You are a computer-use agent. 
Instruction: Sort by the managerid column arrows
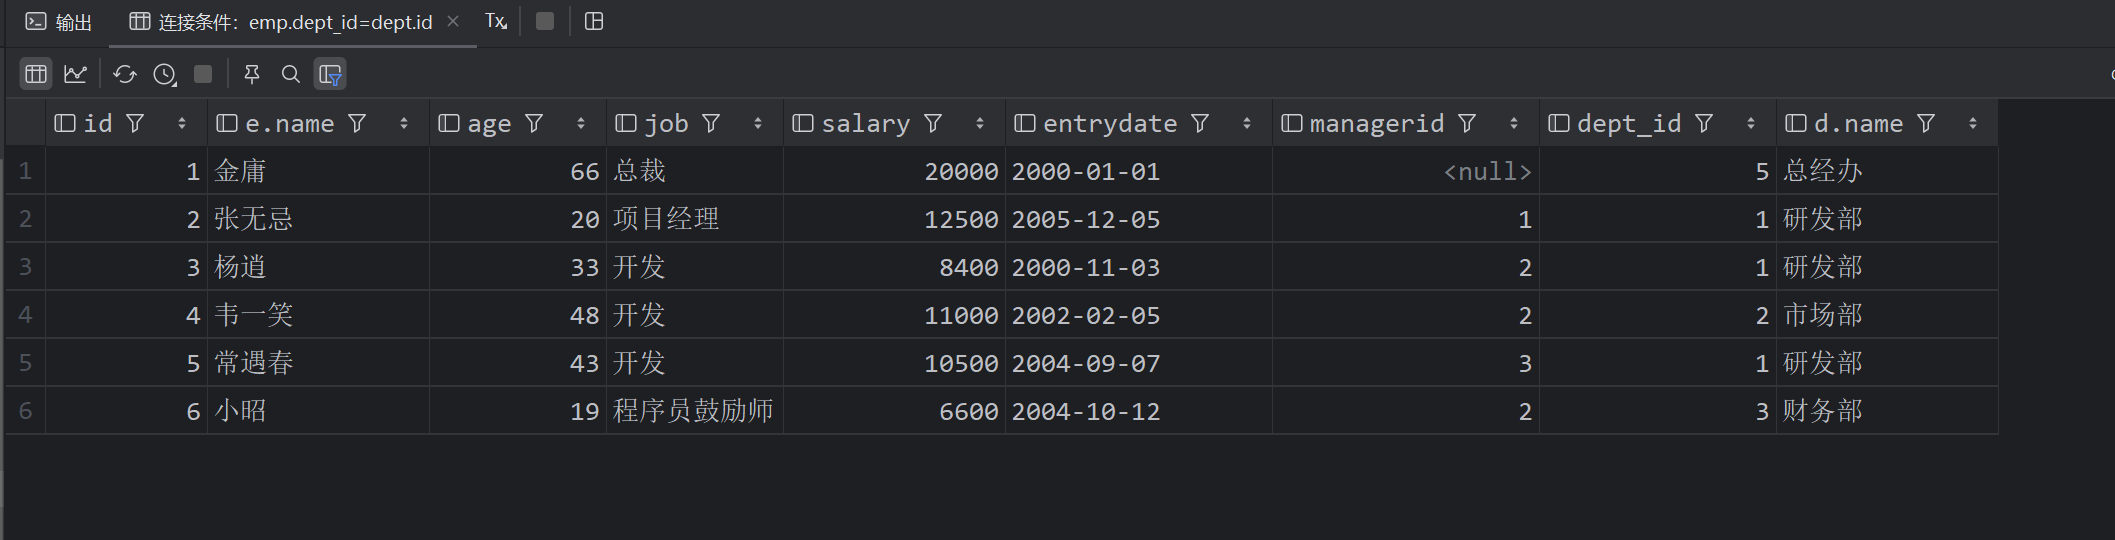1514,123
